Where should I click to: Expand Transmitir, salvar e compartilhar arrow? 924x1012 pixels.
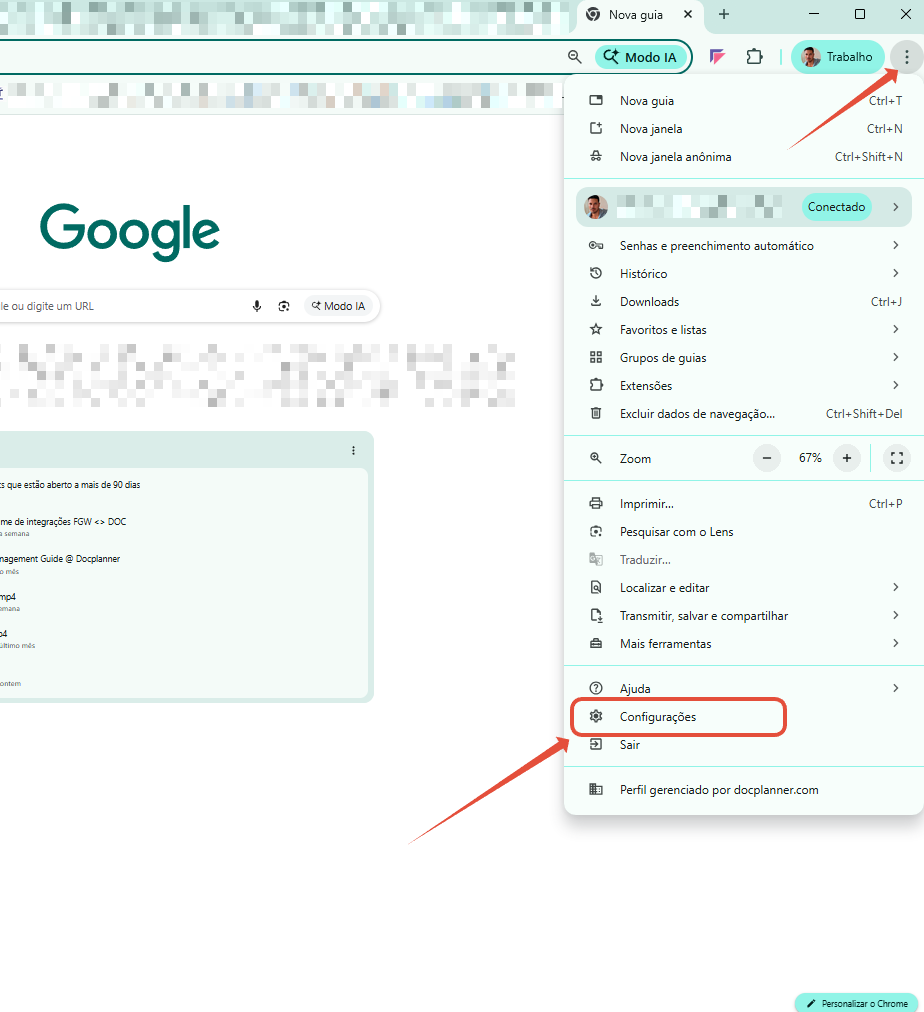coord(896,615)
